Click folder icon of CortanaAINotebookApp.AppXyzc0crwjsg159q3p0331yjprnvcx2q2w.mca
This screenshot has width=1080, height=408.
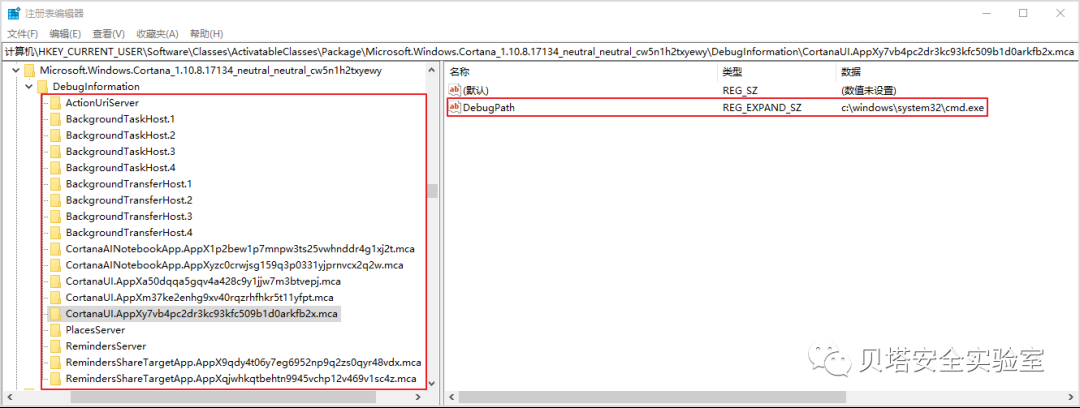pyautogui.click(x=55, y=265)
